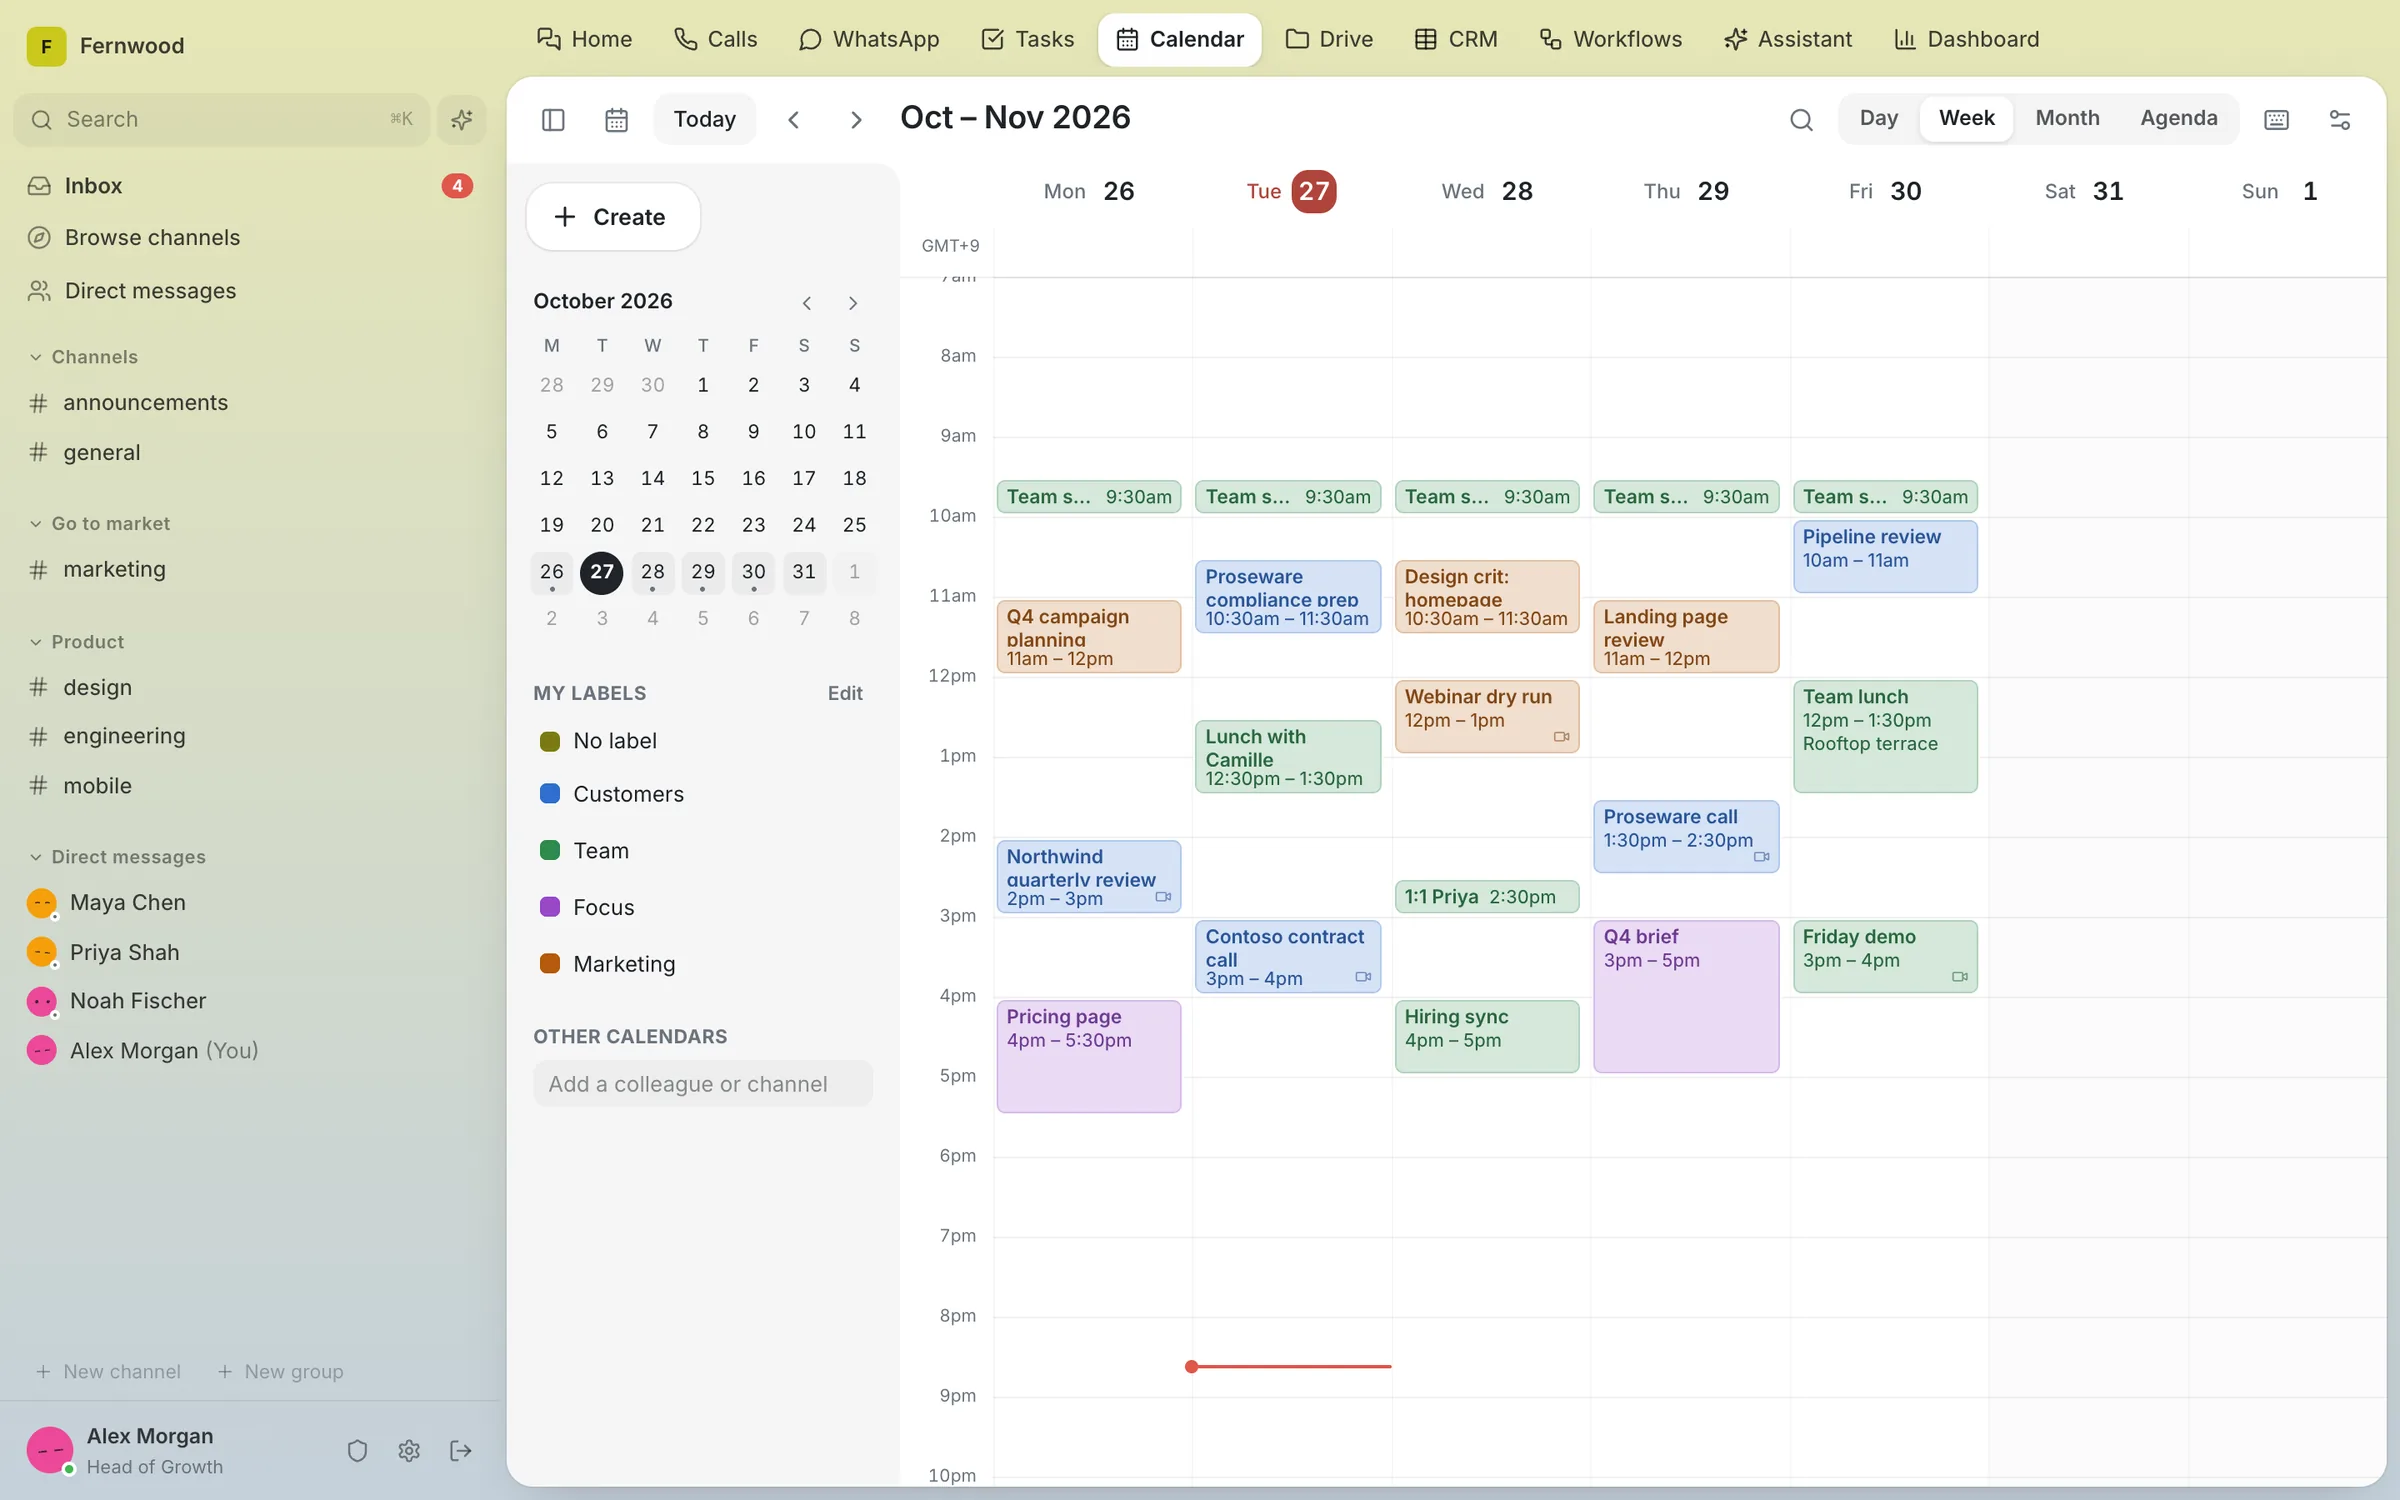Go to the previous week arrow
Screen dimensions: 2400x1500
(x=794, y=120)
